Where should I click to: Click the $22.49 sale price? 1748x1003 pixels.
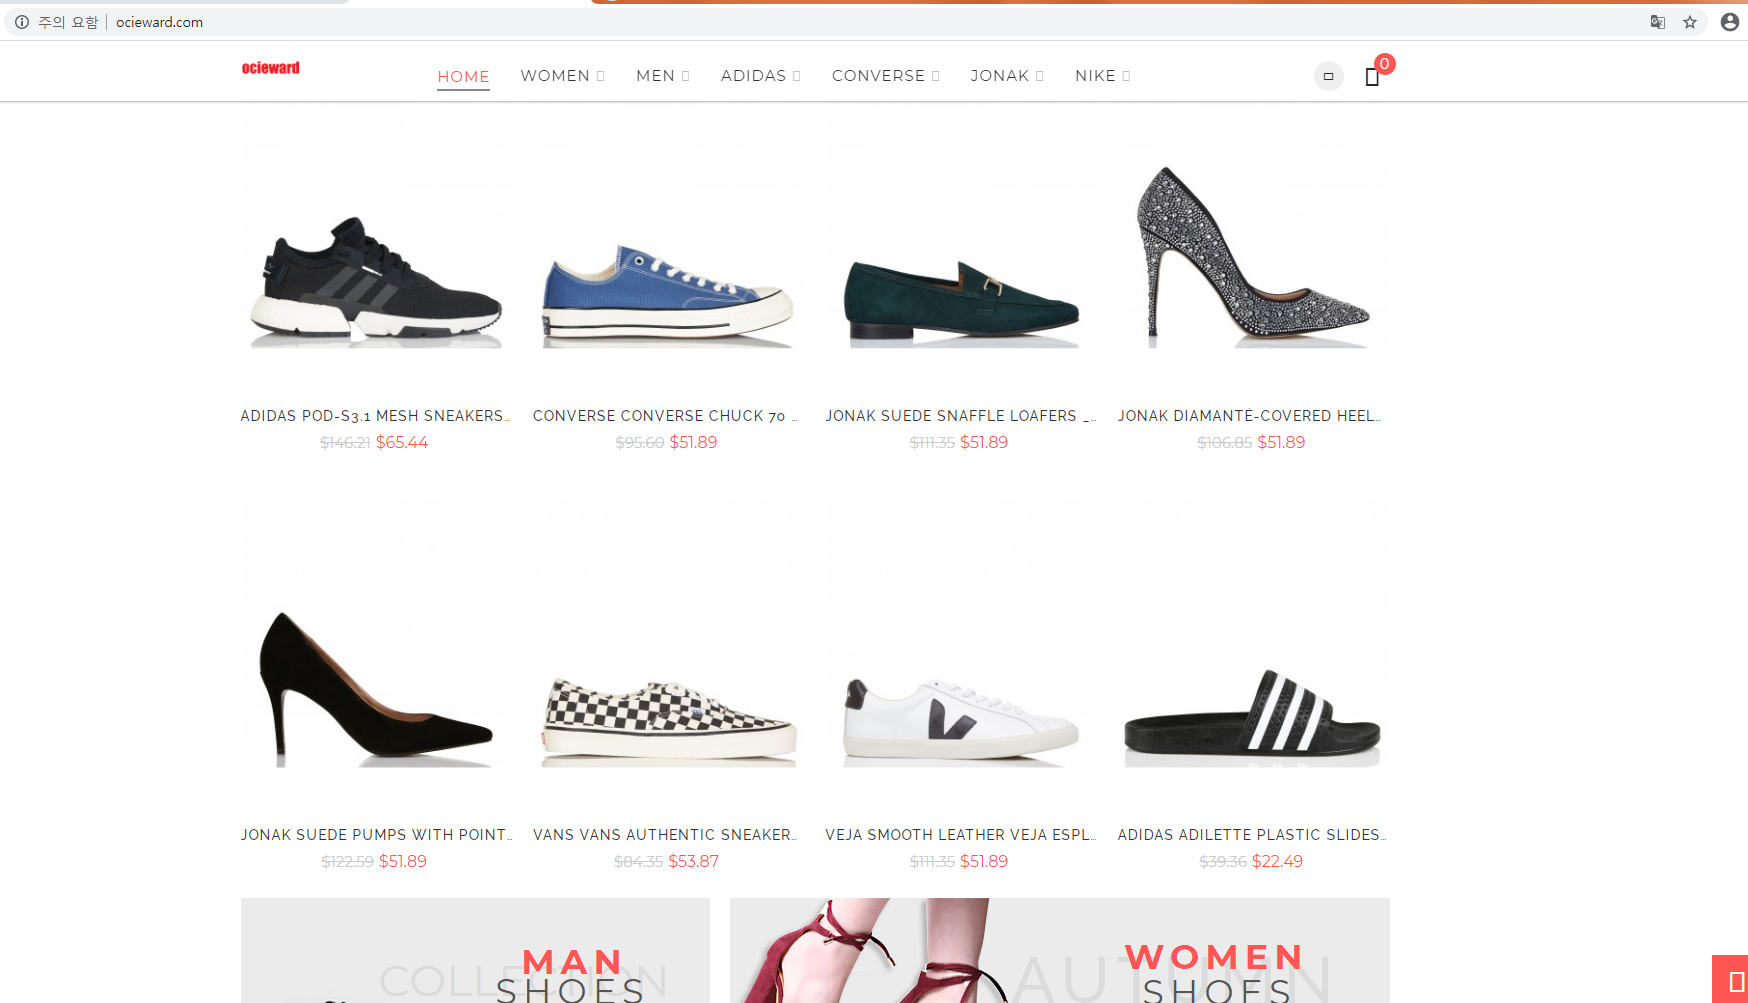[x=1277, y=861]
